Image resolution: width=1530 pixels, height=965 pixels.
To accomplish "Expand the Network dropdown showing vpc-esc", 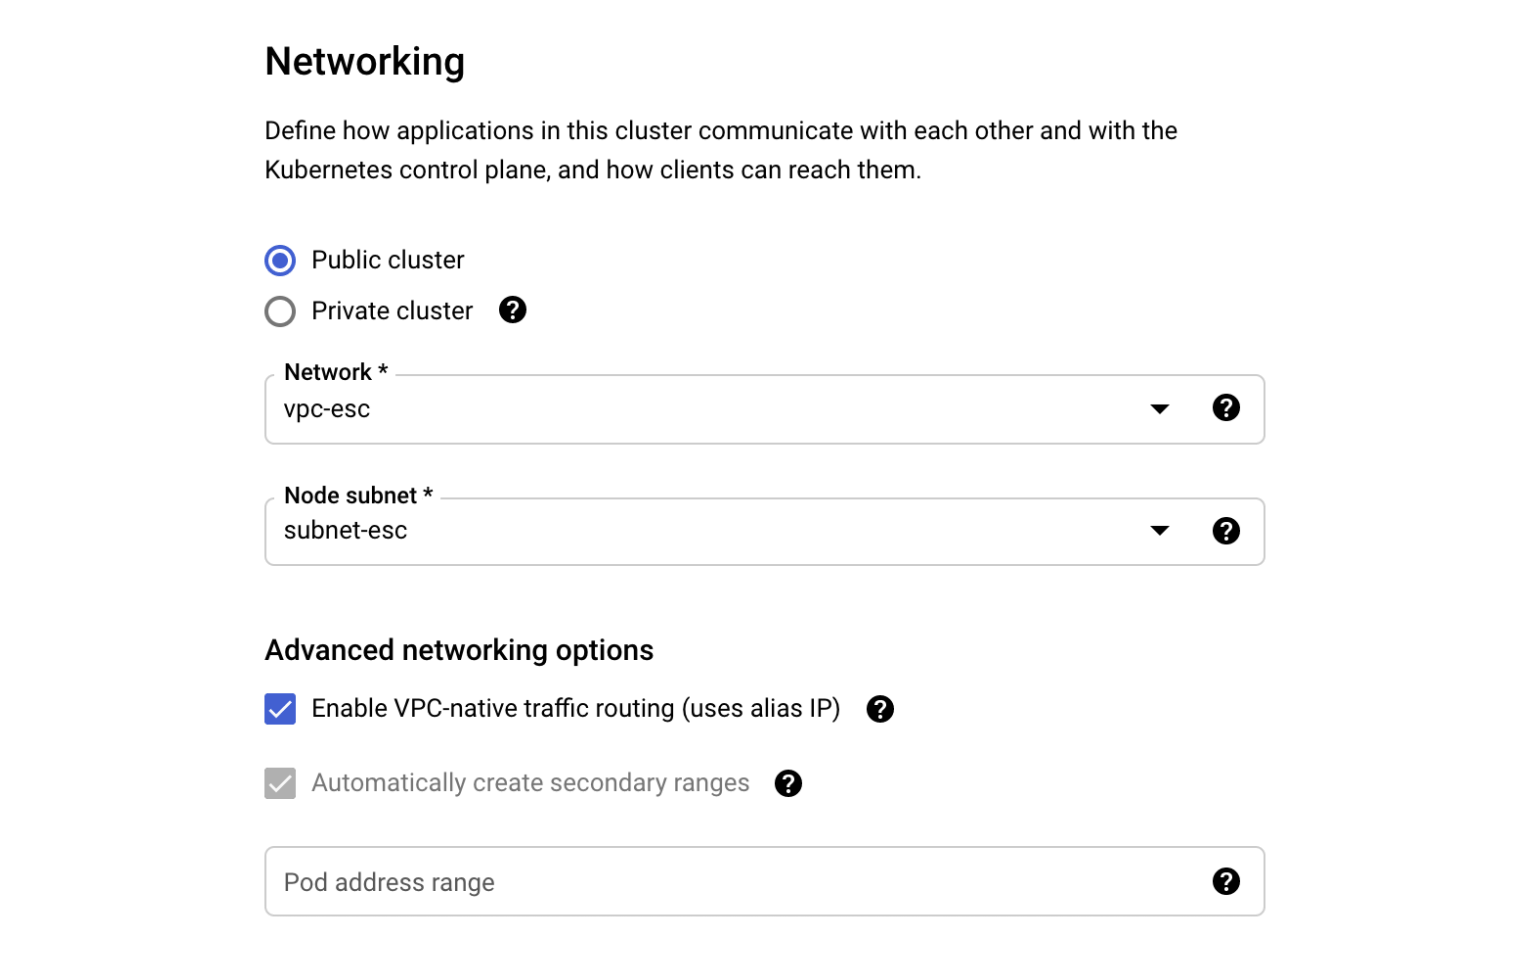I will coord(1159,408).
